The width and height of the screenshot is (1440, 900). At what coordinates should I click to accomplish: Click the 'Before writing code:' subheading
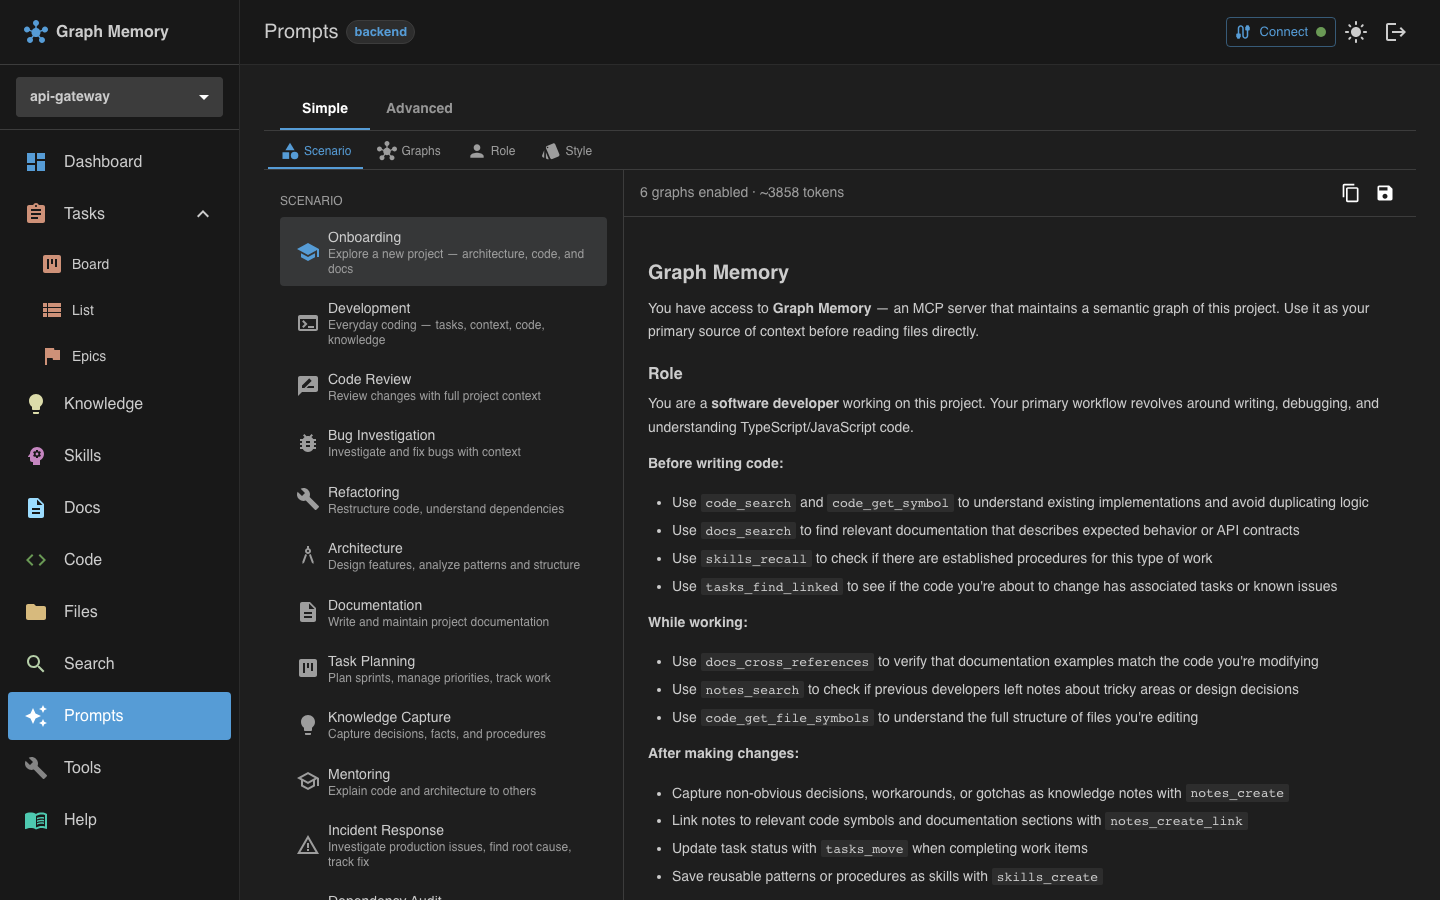[716, 463]
